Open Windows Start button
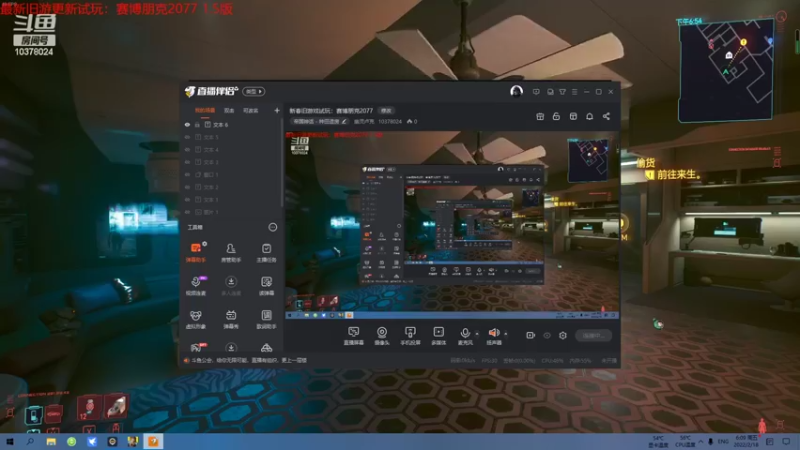This screenshot has height=450, width=800. point(10,441)
